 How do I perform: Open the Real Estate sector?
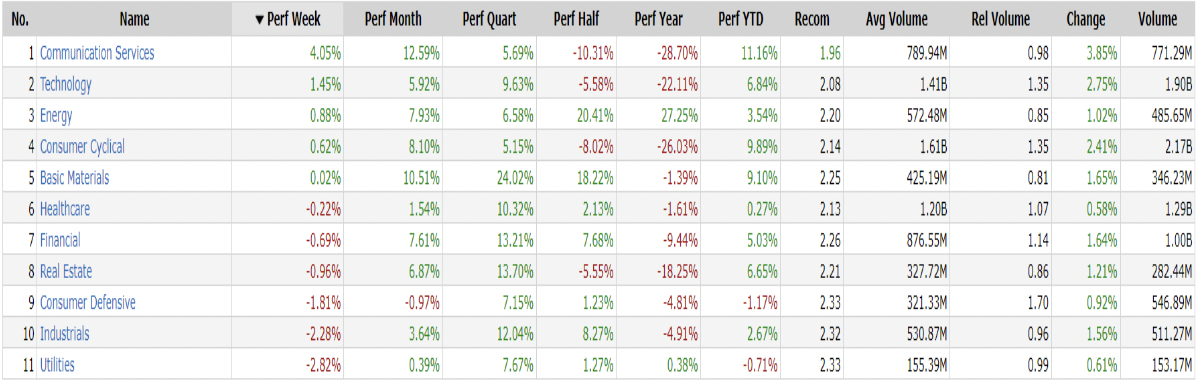tap(66, 271)
